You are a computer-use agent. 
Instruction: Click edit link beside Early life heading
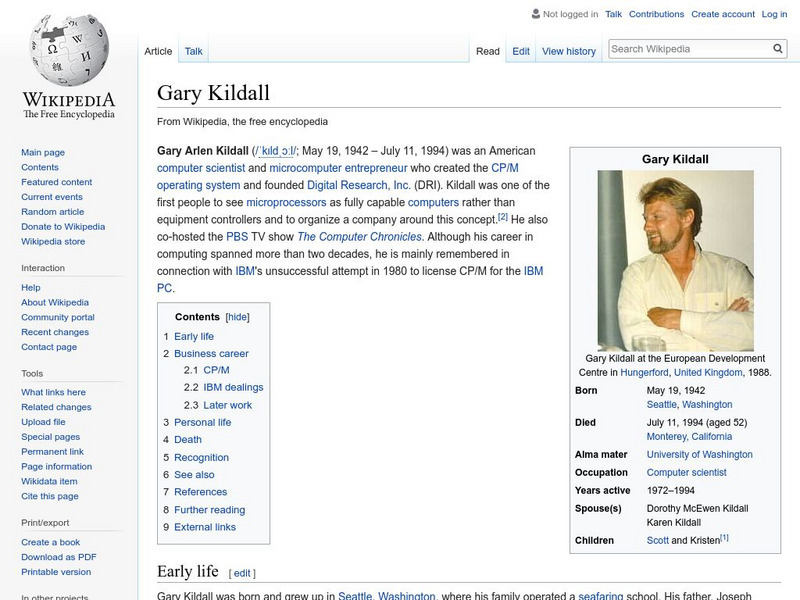pyautogui.click(x=242, y=573)
